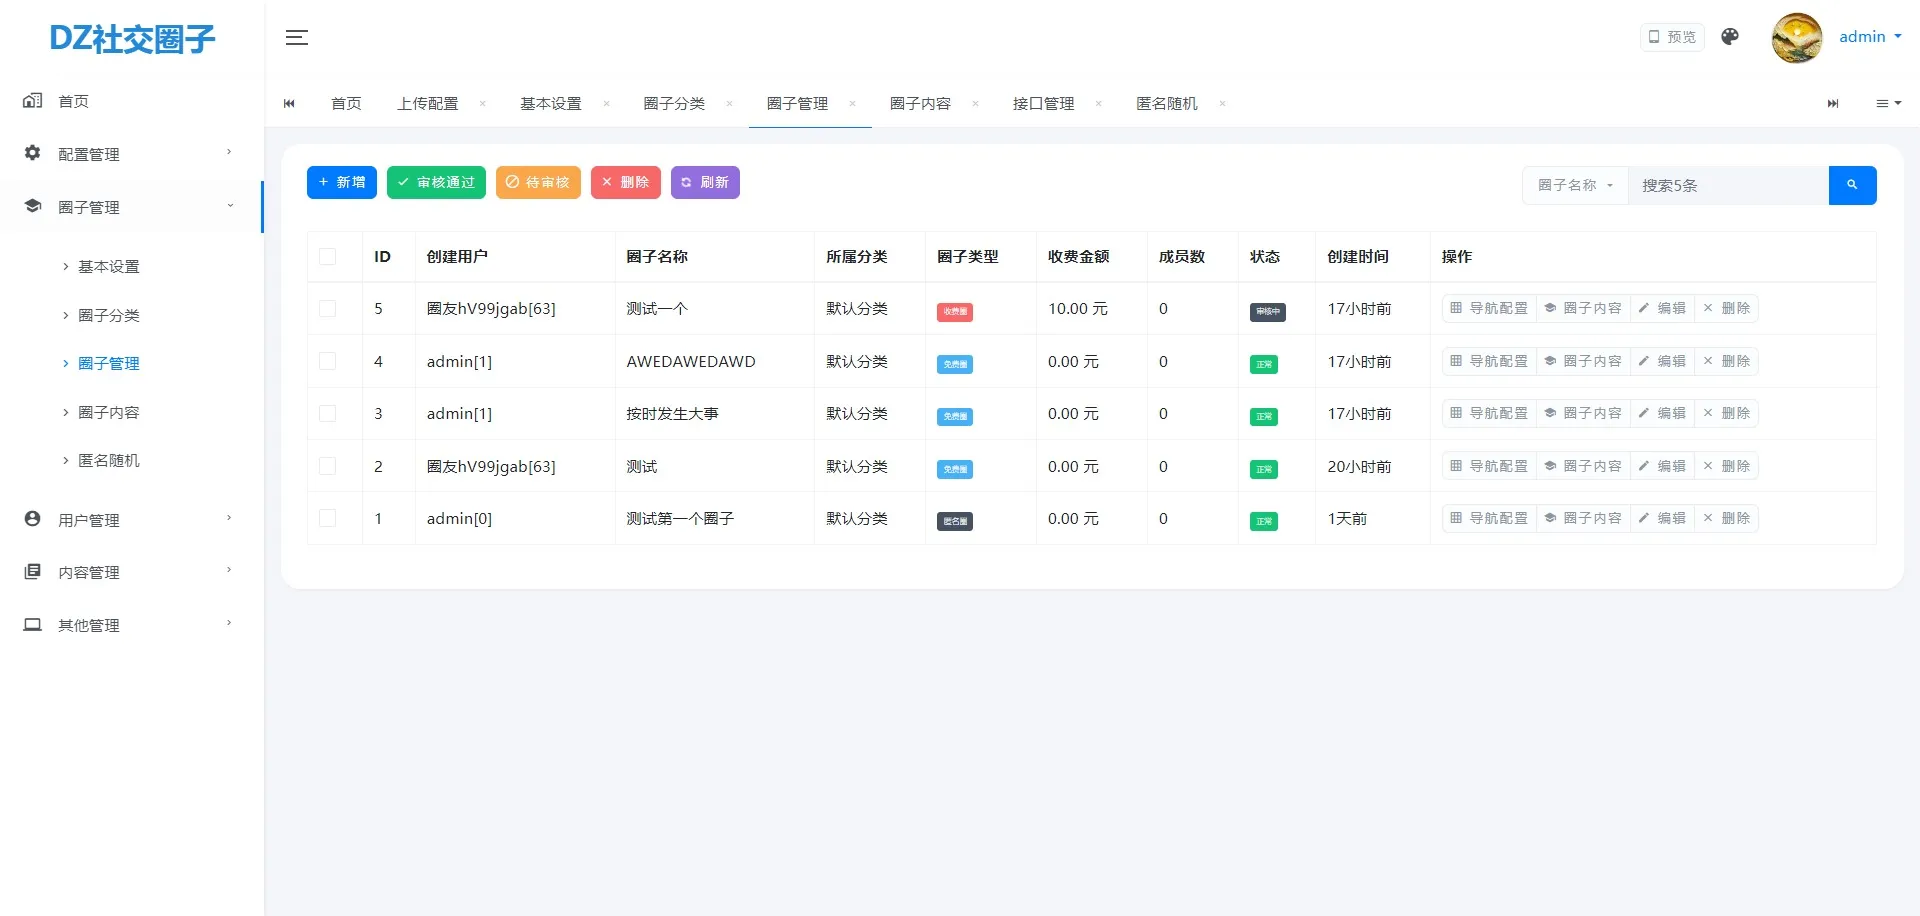
Task: Click the blue search magnifier icon
Action: (x=1852, y=185)
